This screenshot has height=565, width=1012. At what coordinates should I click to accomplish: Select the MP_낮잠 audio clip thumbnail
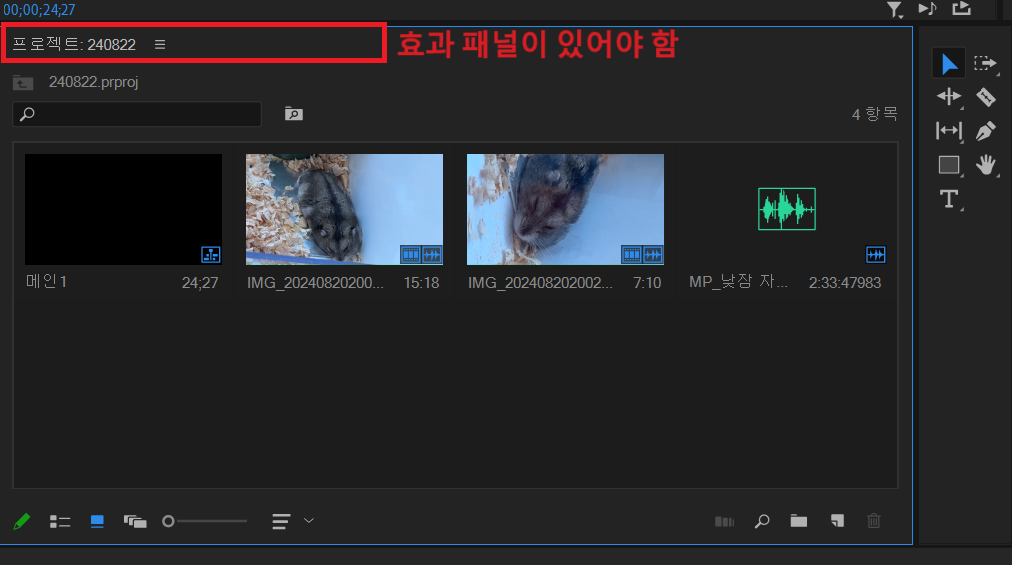tap(787, 209)
